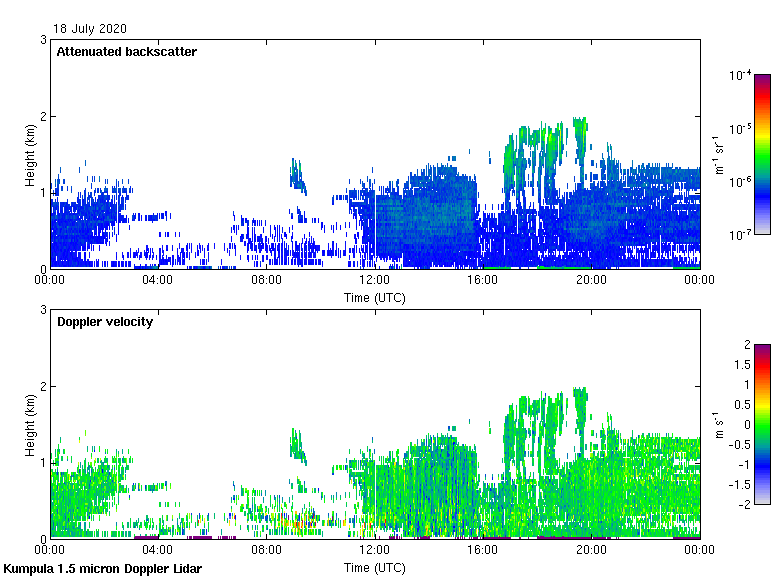Click the 10⁻⁴ label on the backscatter color bar
Screen dimensions: 780x580
click(x=740, y=75)
